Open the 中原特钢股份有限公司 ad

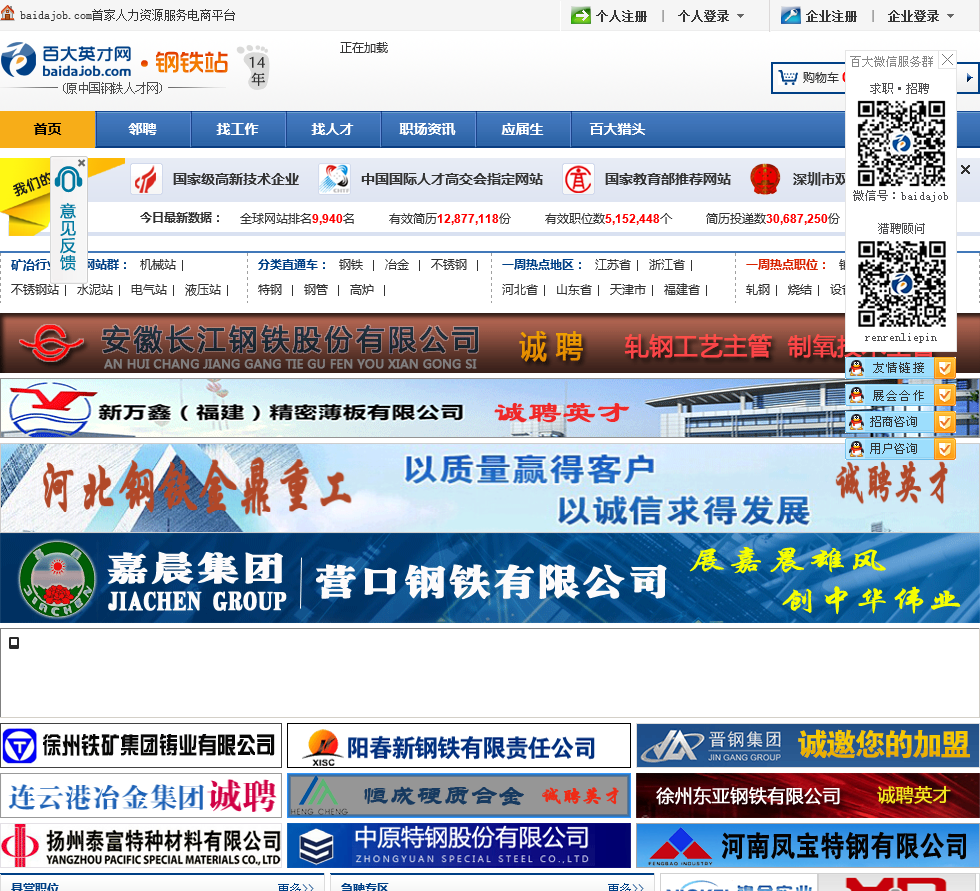pyautogui.click(x=459, y=845)
